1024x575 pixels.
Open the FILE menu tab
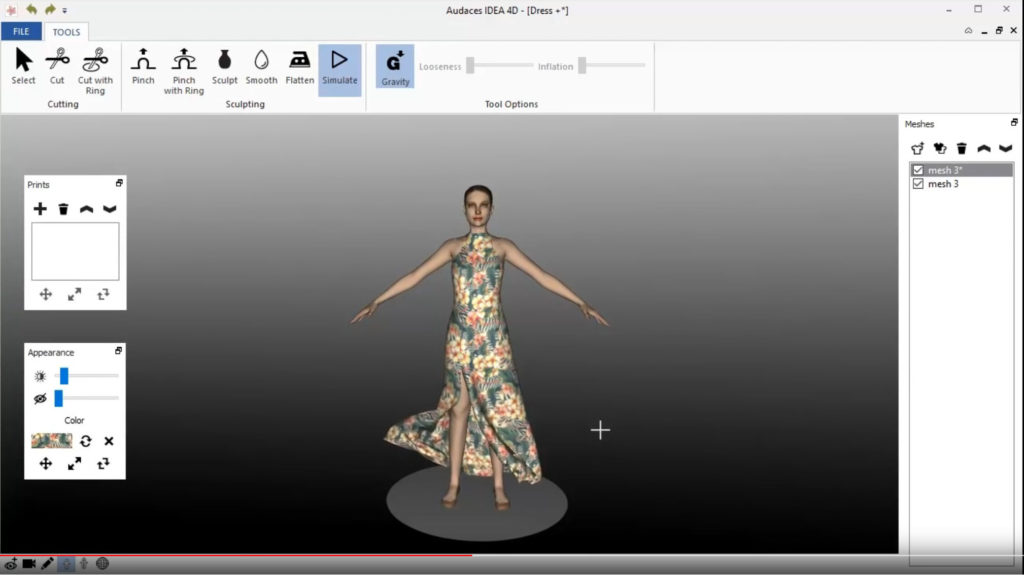tap(21, 32)
